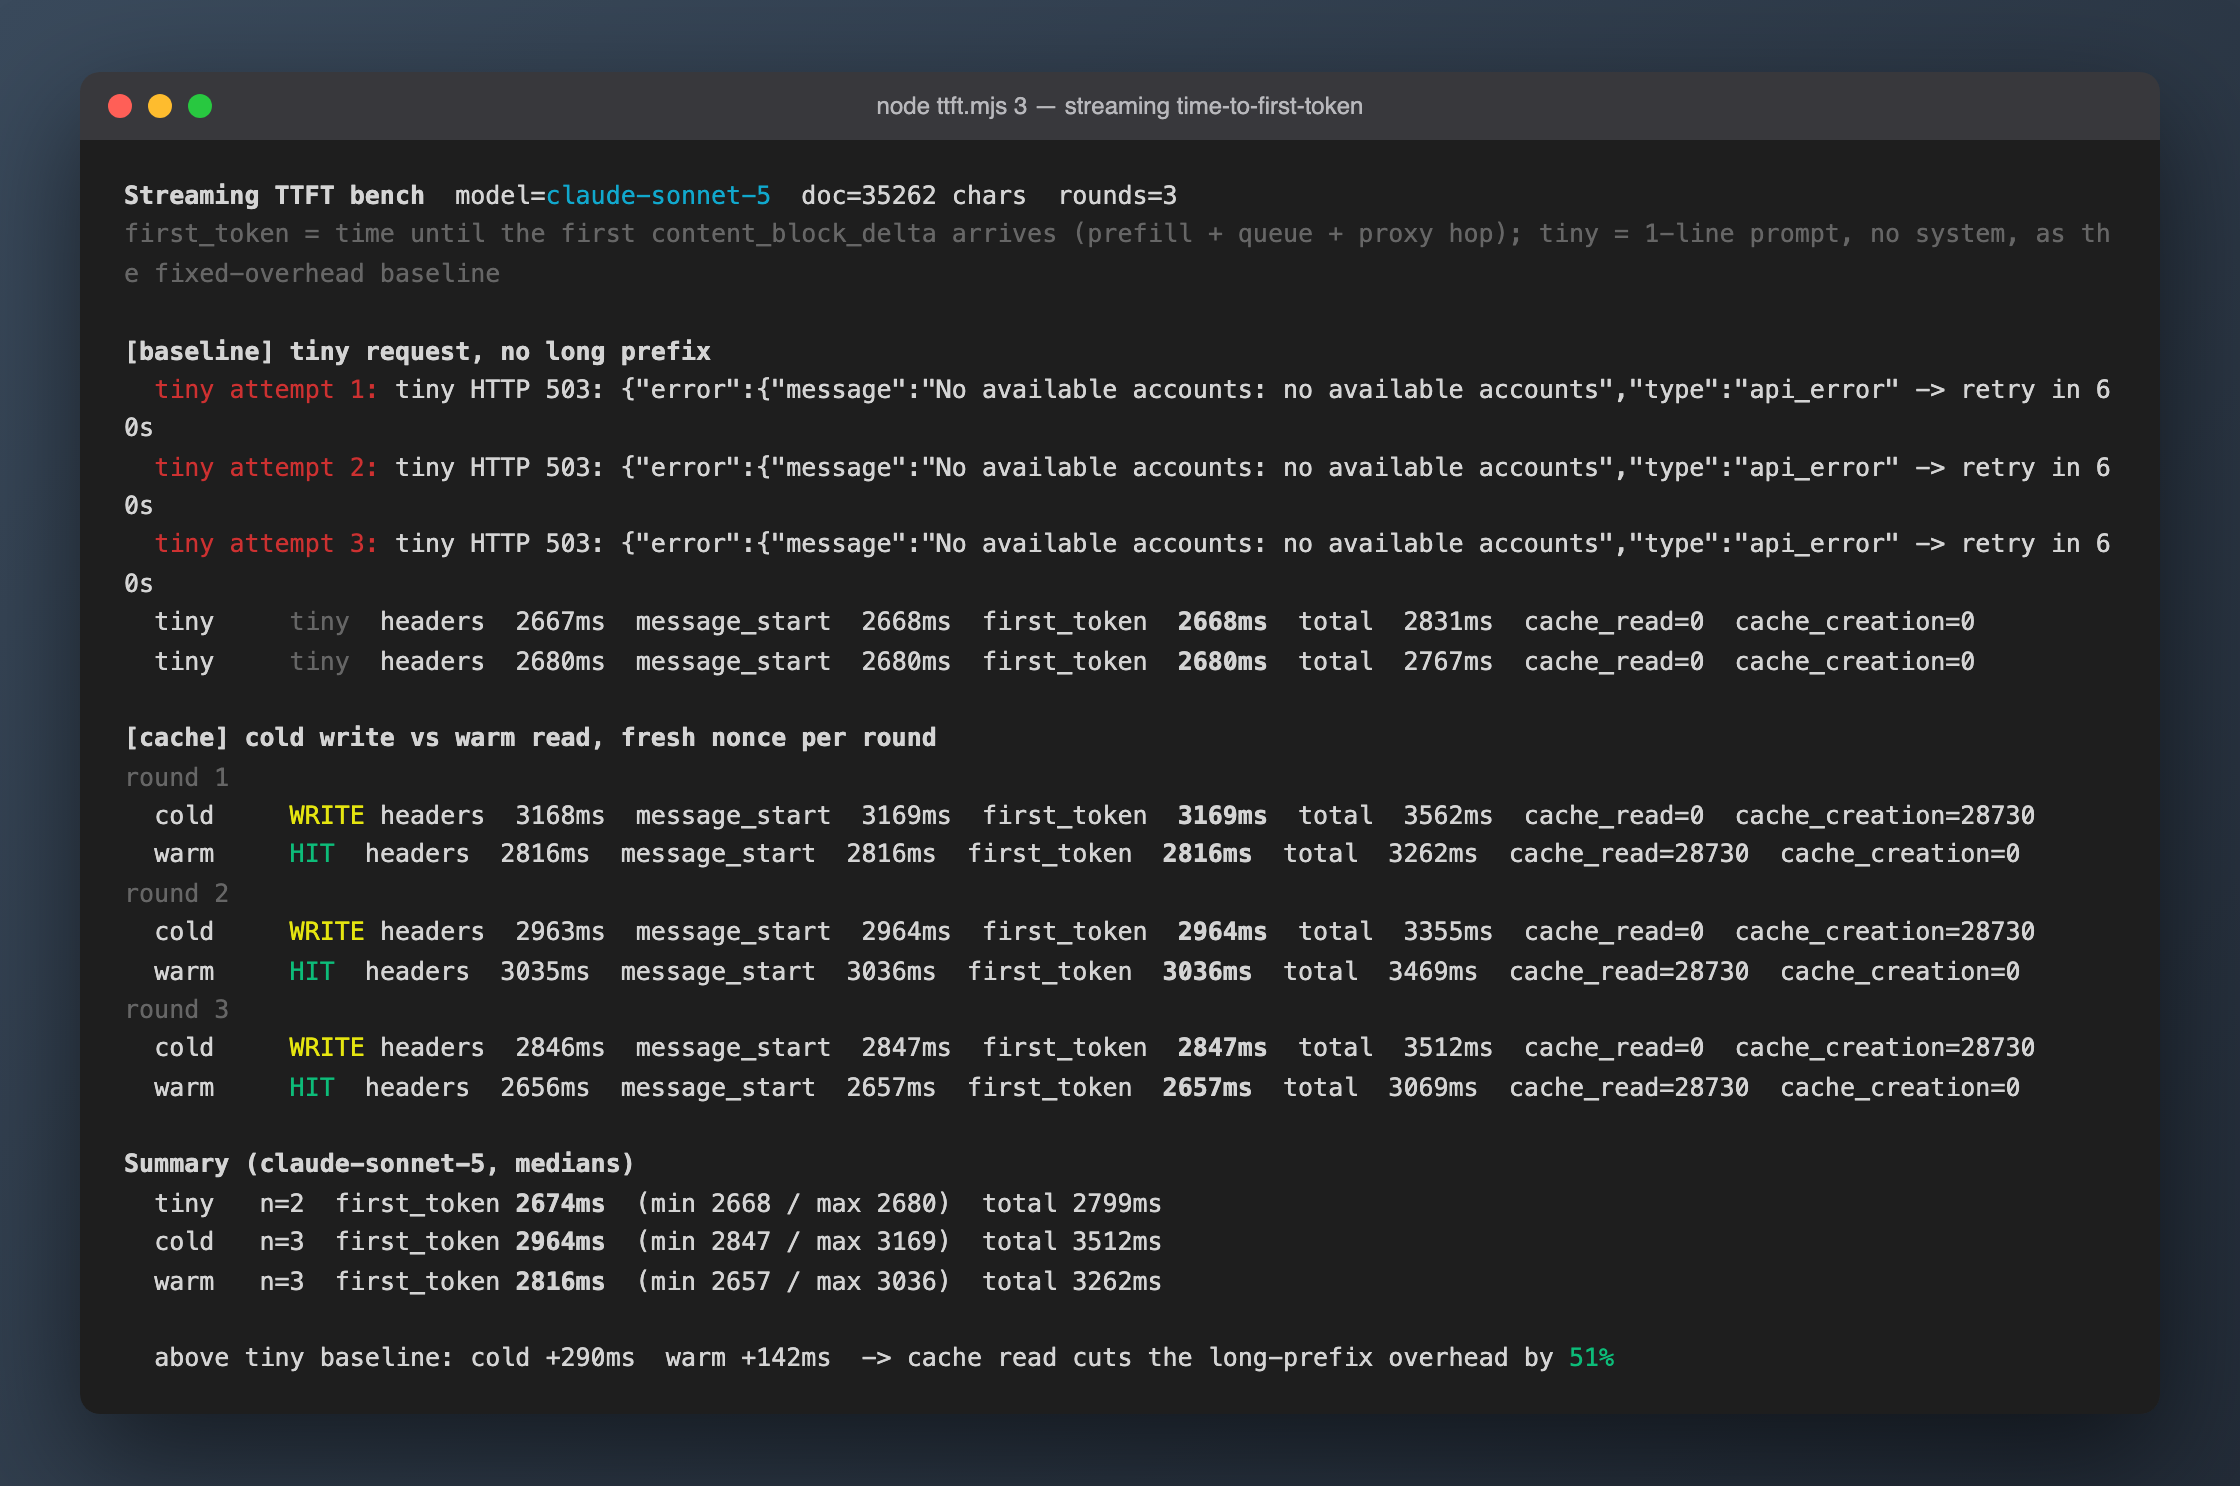
Task: Click the 'Summary (claude-sonnet-5, medians)' heading
Action: pos(379,1163)
